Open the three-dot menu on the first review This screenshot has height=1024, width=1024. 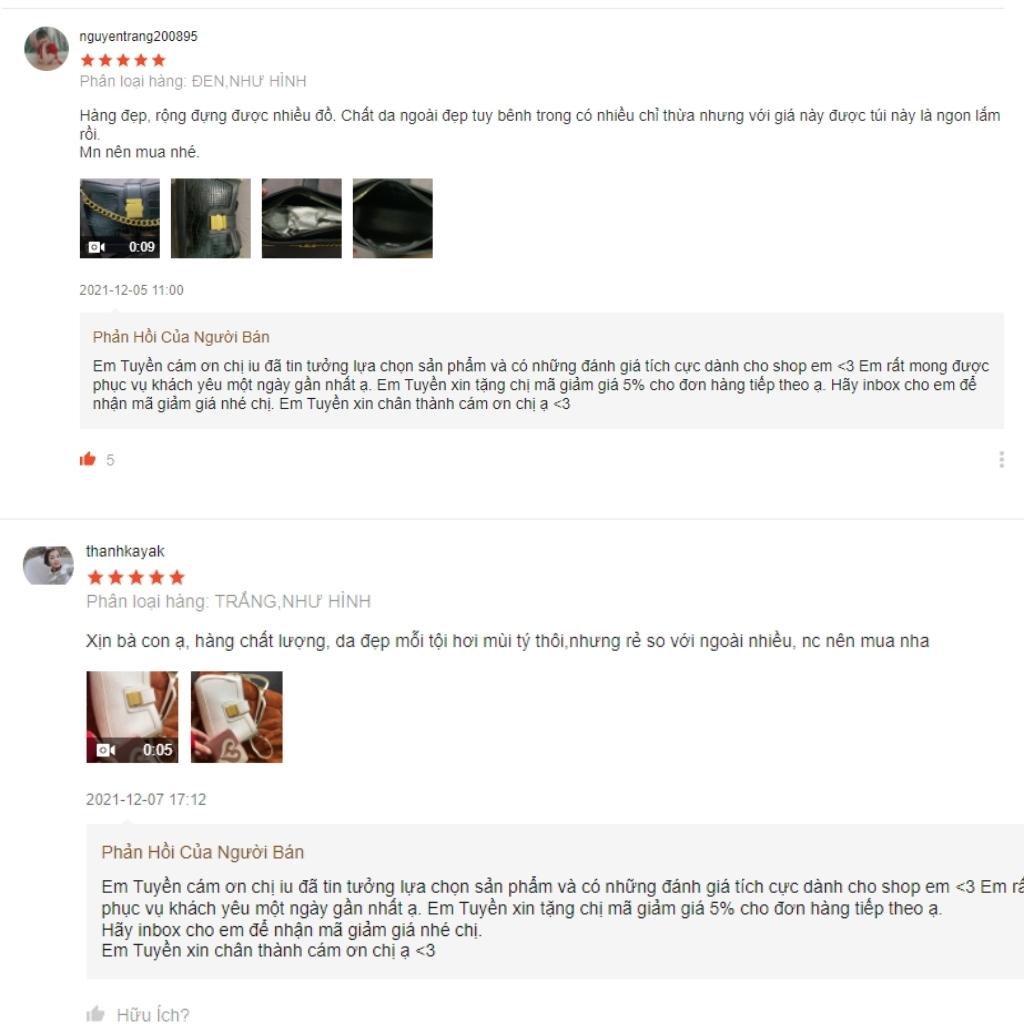pyautogui.click(x=1001, y=459)
